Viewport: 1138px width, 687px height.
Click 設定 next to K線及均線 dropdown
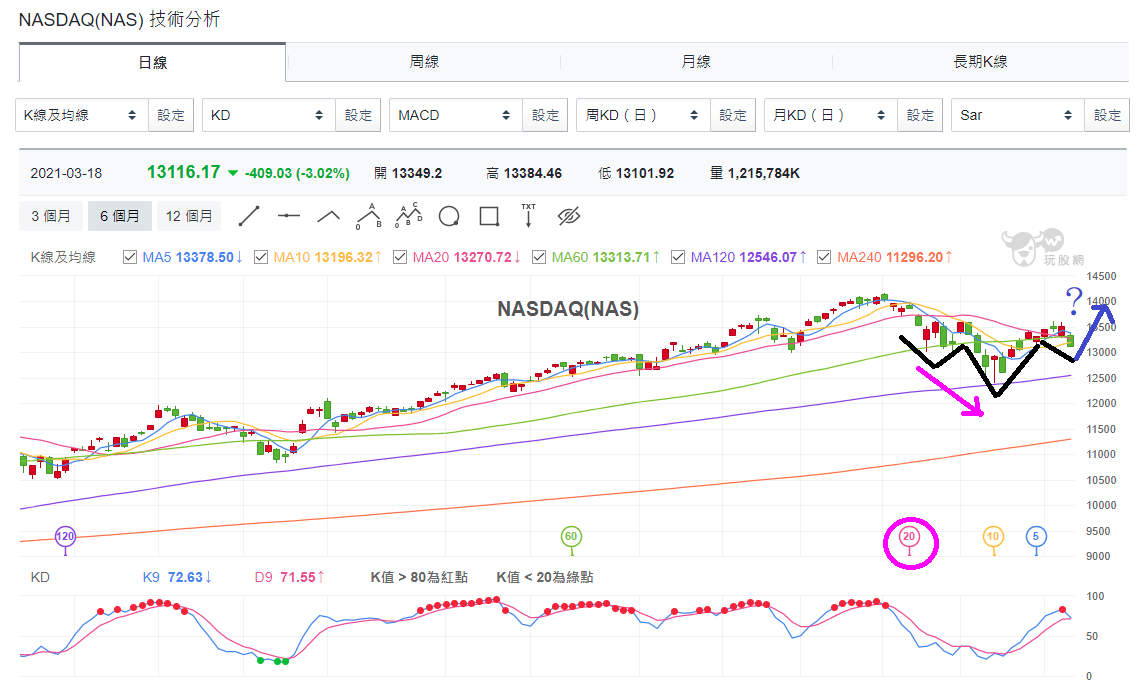[x=171, y=115]
